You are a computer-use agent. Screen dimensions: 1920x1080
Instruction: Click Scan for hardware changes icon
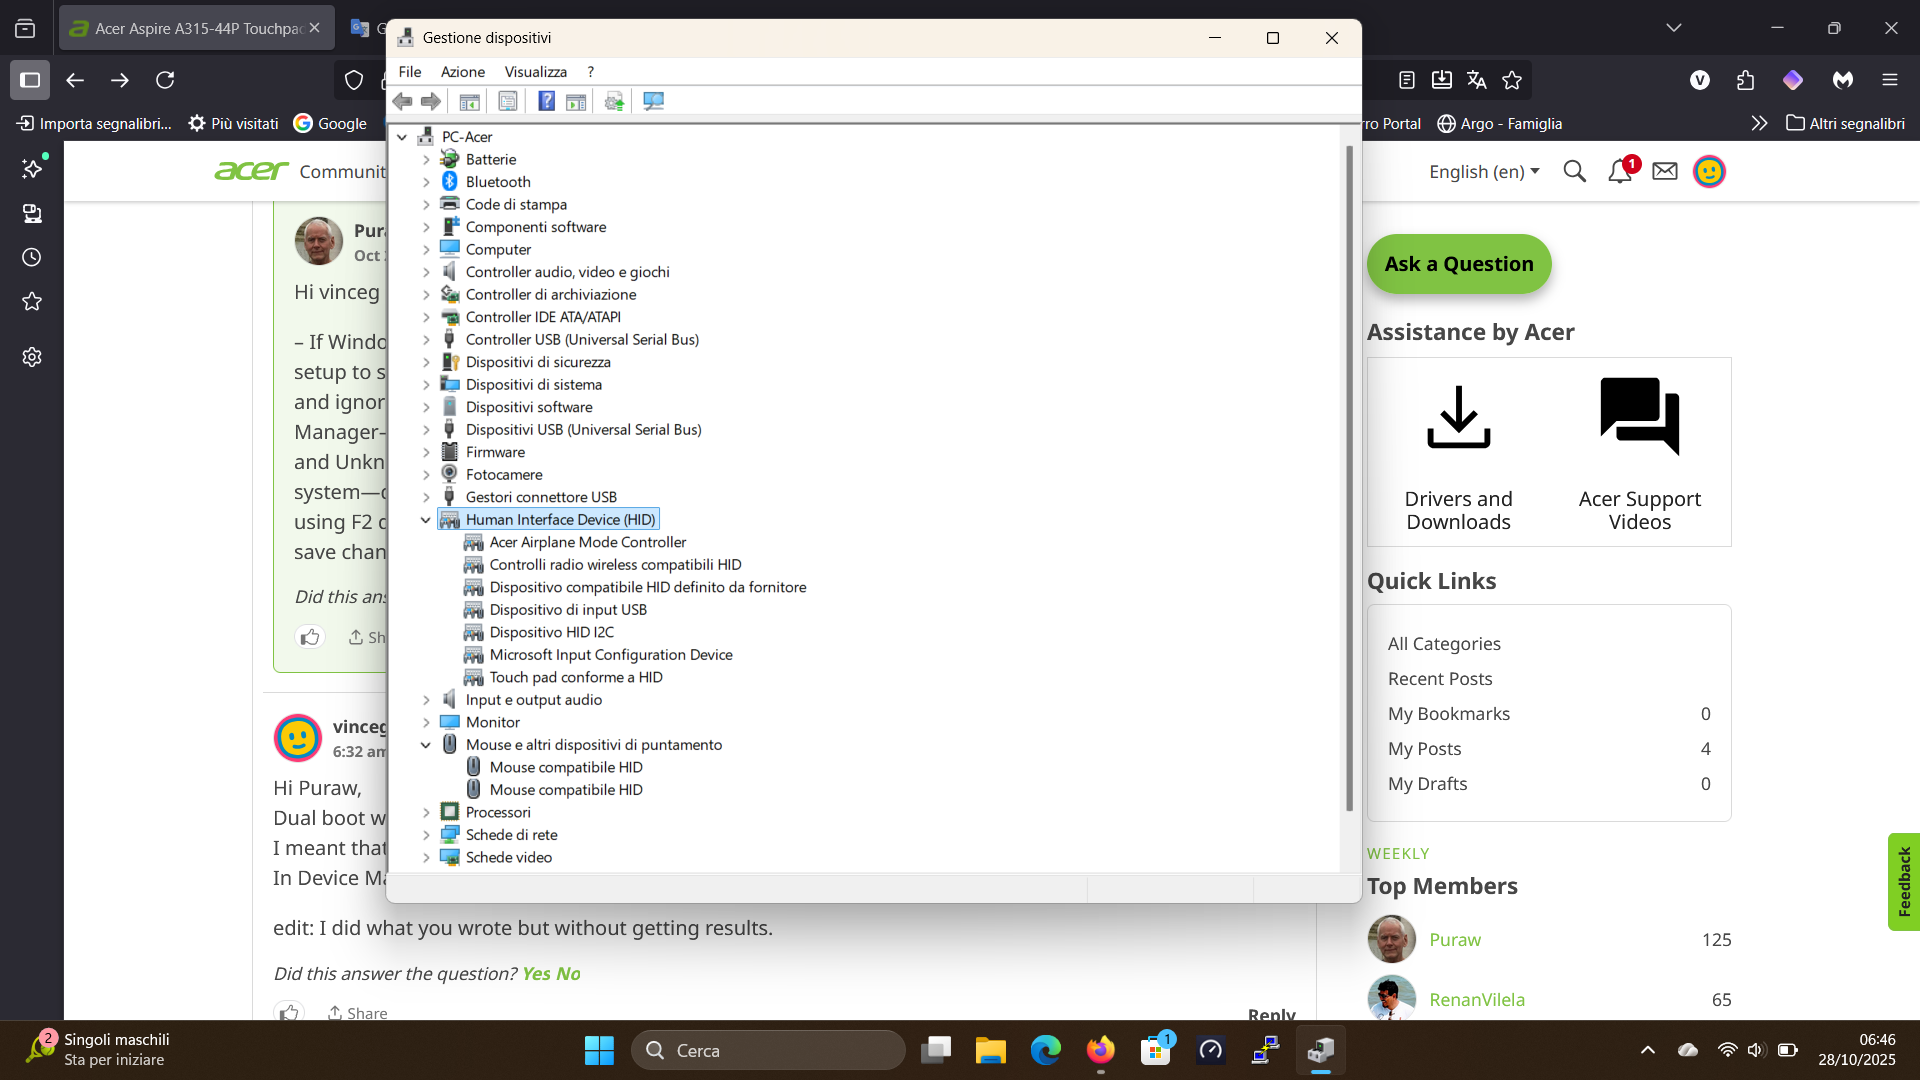point(653,101)
